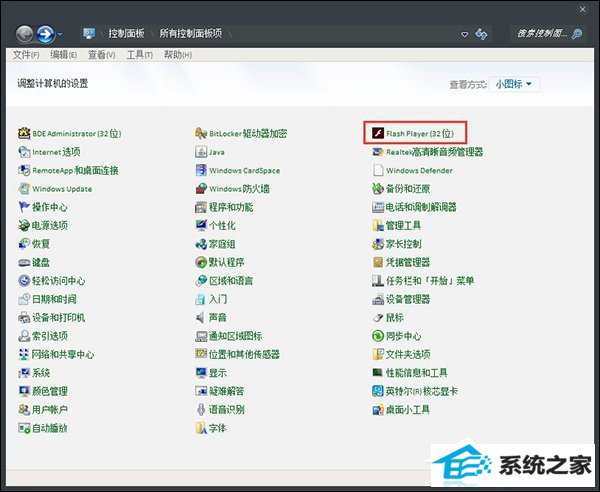Image resolution: width=600 pixels, height=492 pixels.
Task: Click the 设备管理器 icon
Action: [378, 299]
